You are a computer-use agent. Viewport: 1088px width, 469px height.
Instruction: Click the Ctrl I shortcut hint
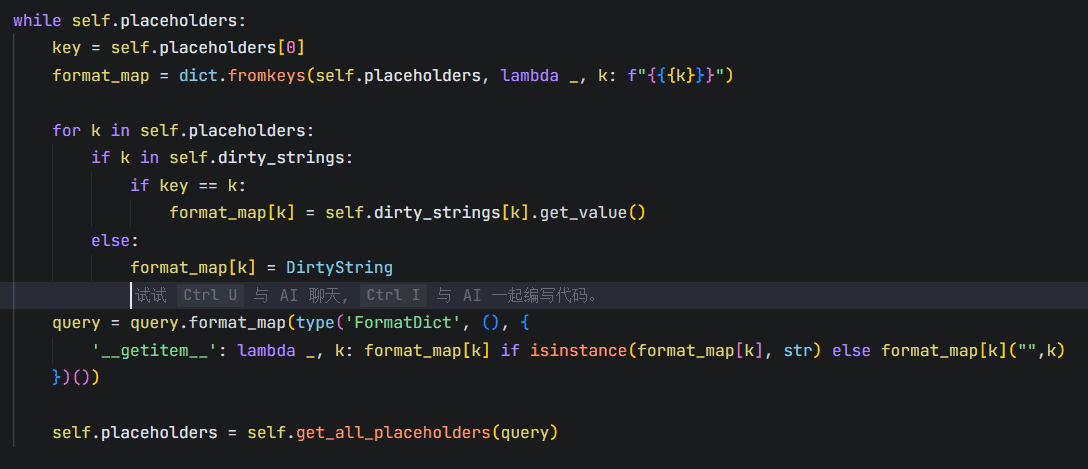[x=393, y=295]
